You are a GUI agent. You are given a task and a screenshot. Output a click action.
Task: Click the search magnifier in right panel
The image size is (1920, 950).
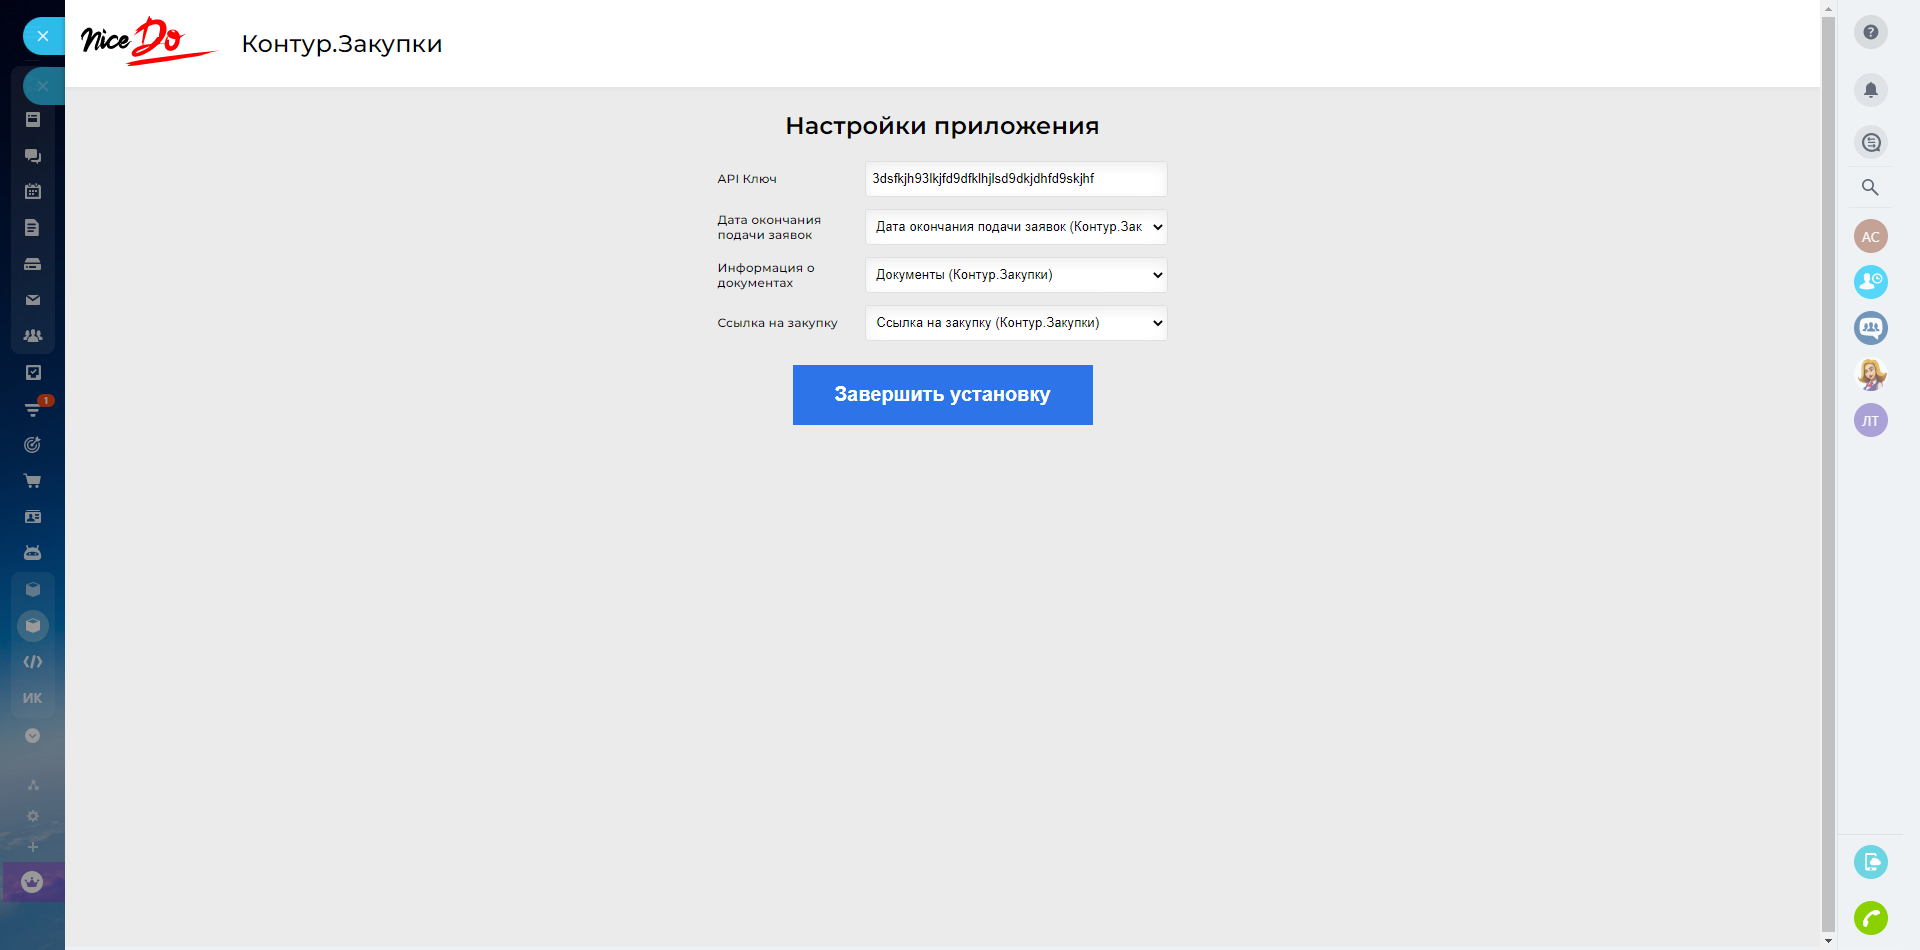coord(1870,187)
